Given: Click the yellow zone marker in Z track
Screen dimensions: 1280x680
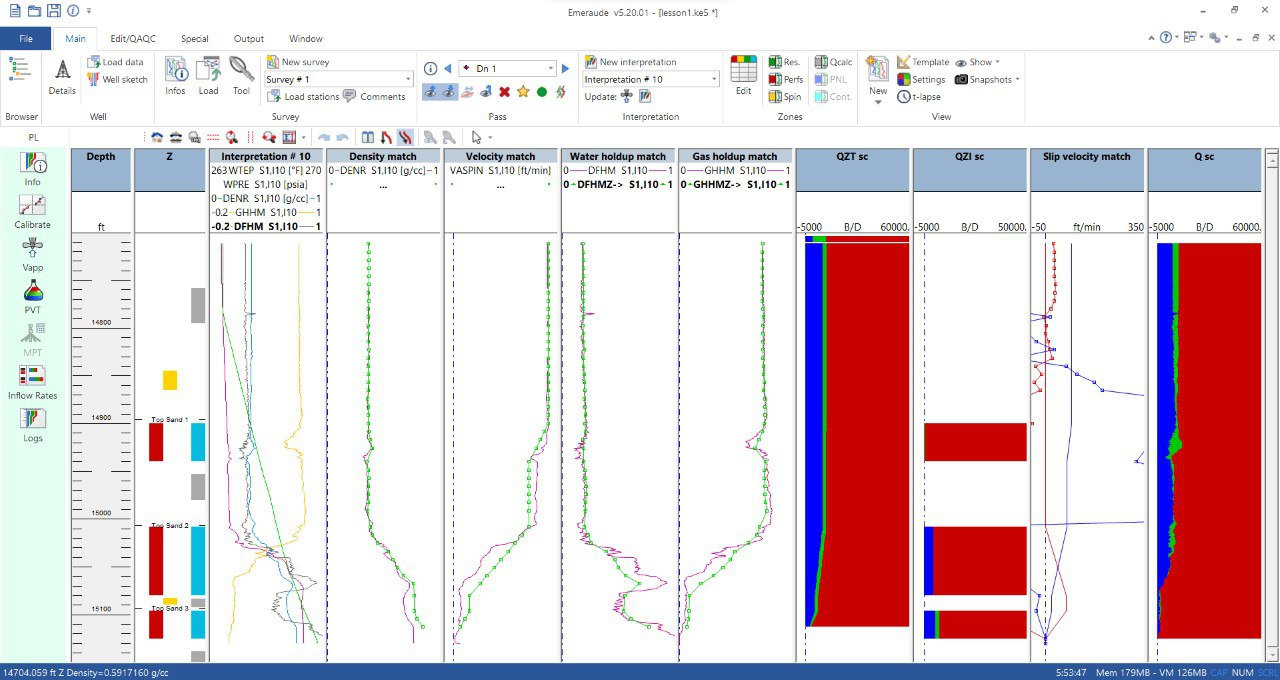Looking at the screenshot, I should click(x=170, y=380).
